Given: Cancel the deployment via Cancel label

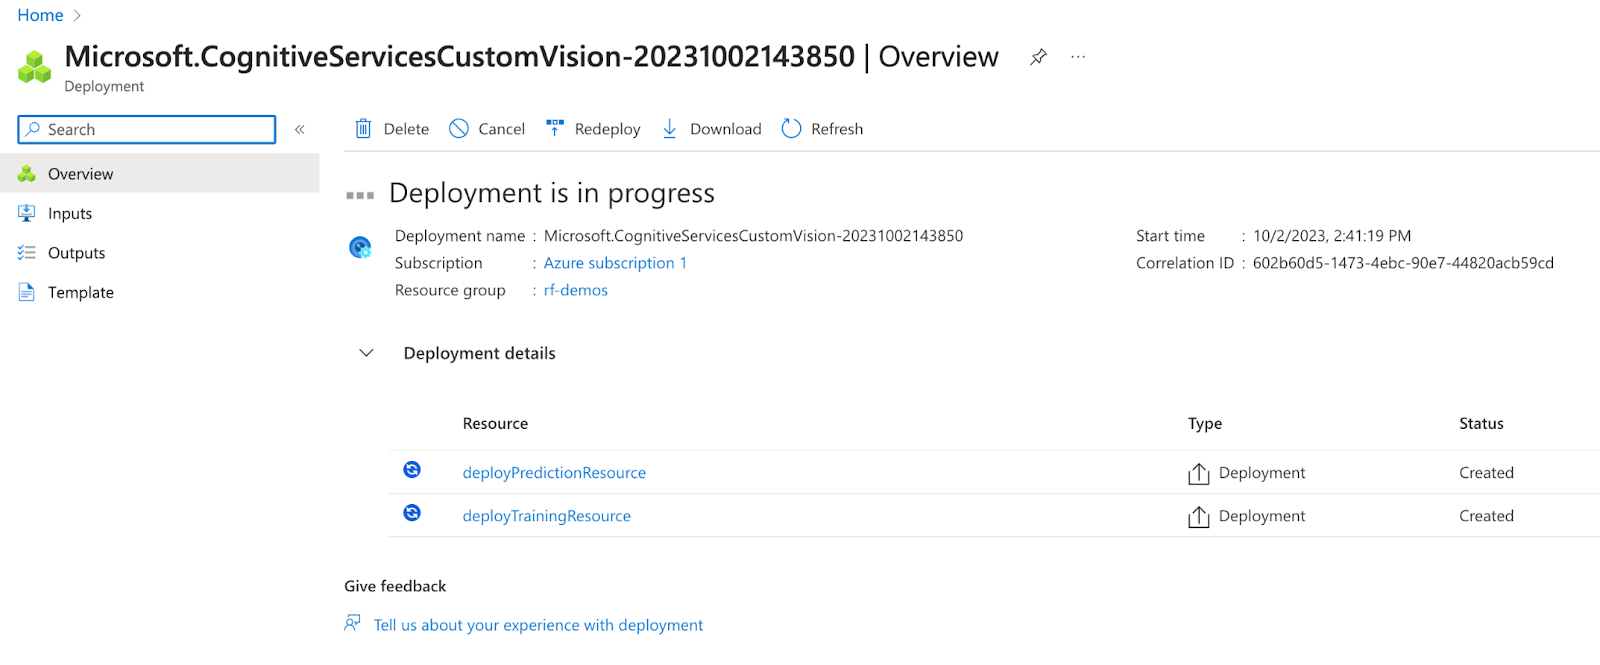Looking at the screenshot, I should [x=501, y=129].
